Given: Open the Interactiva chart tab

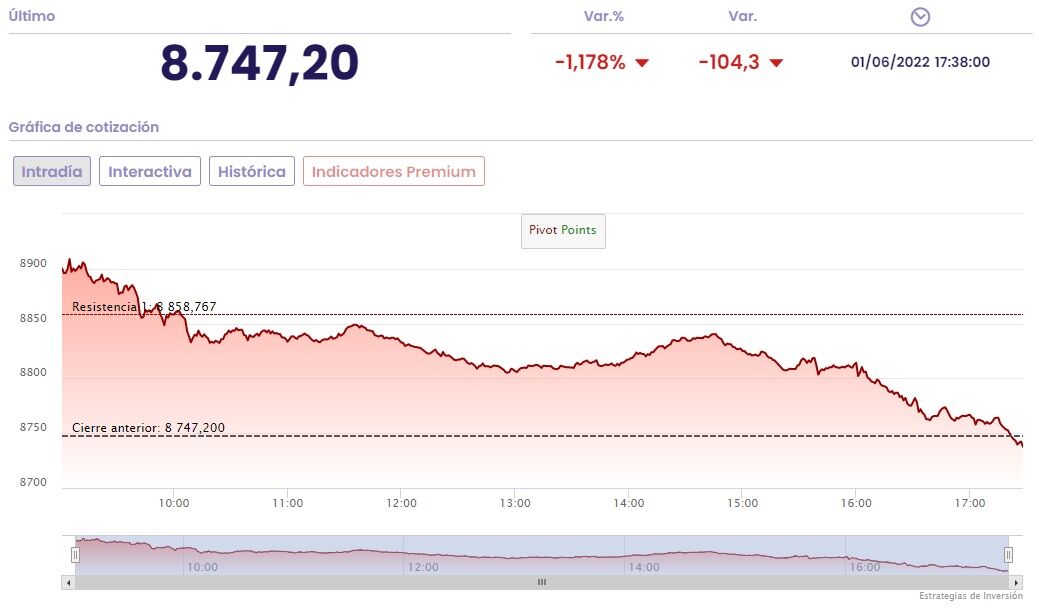Looking at the screenshot, I should [x=150, y=171].
